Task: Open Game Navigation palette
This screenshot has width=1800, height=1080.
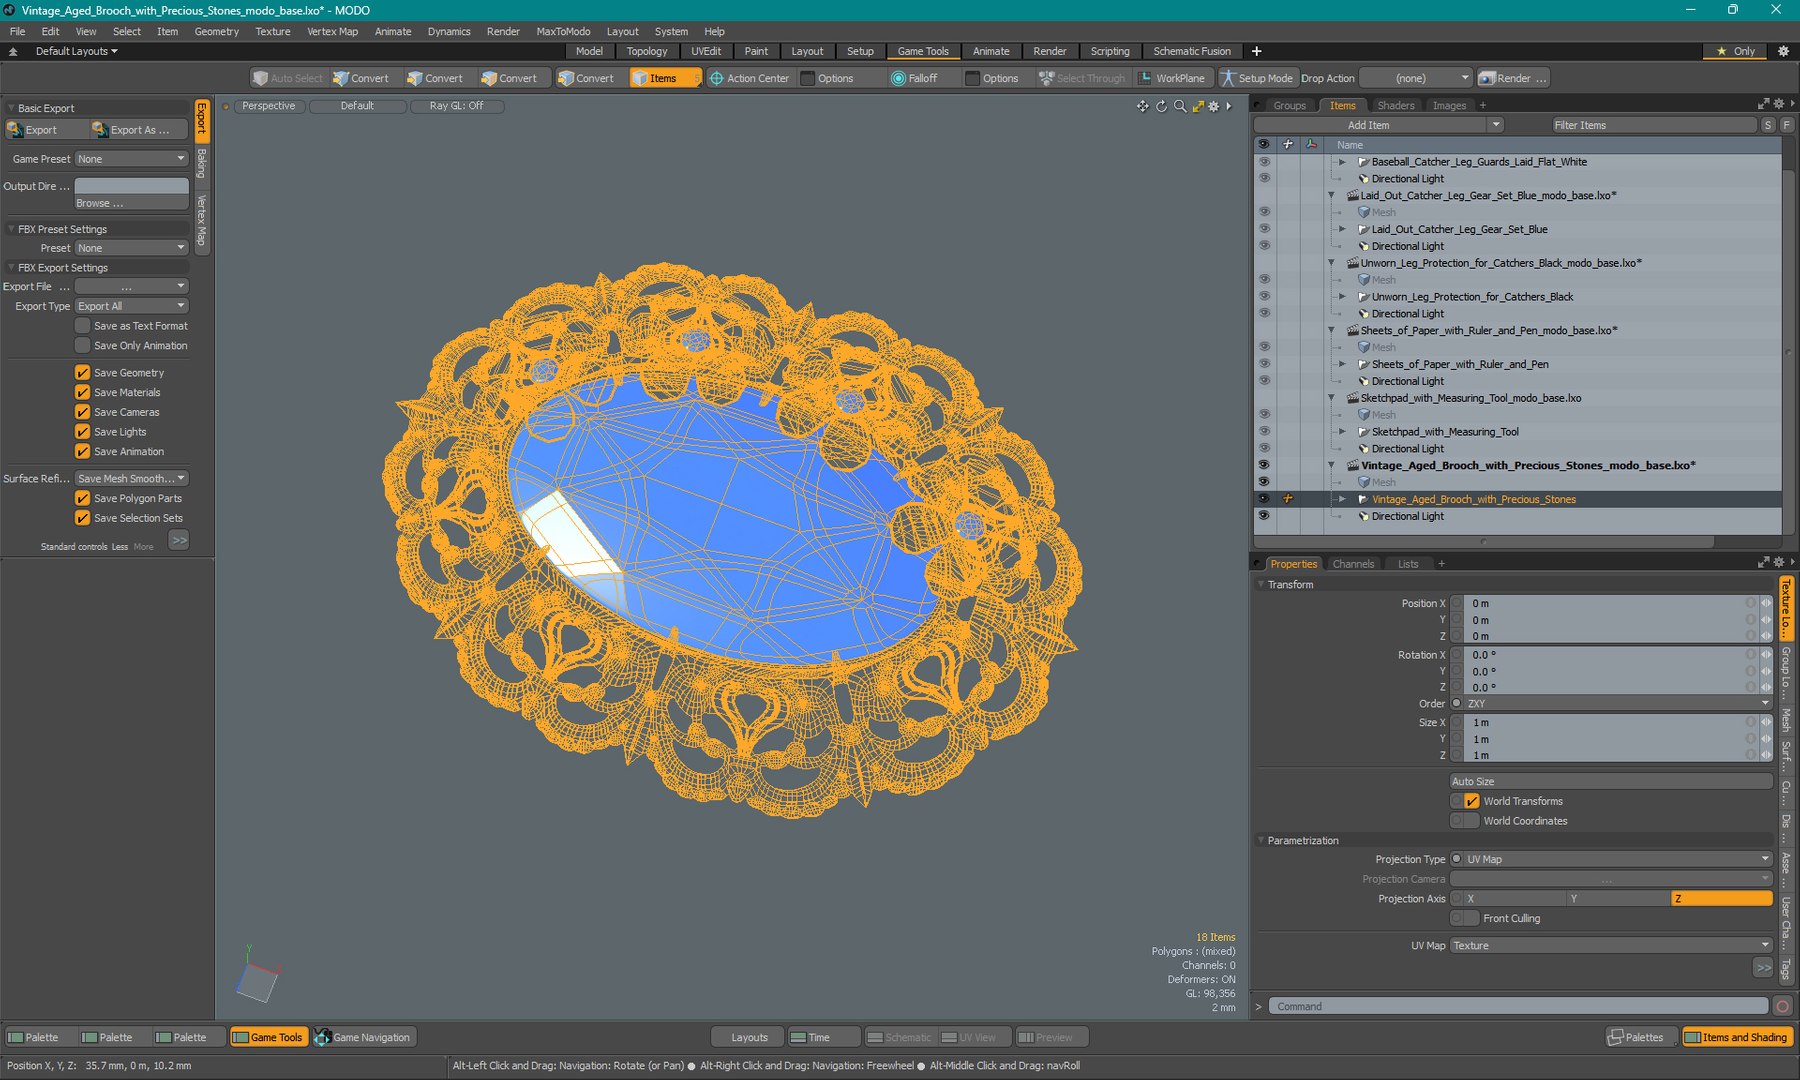Action: 363,1037
